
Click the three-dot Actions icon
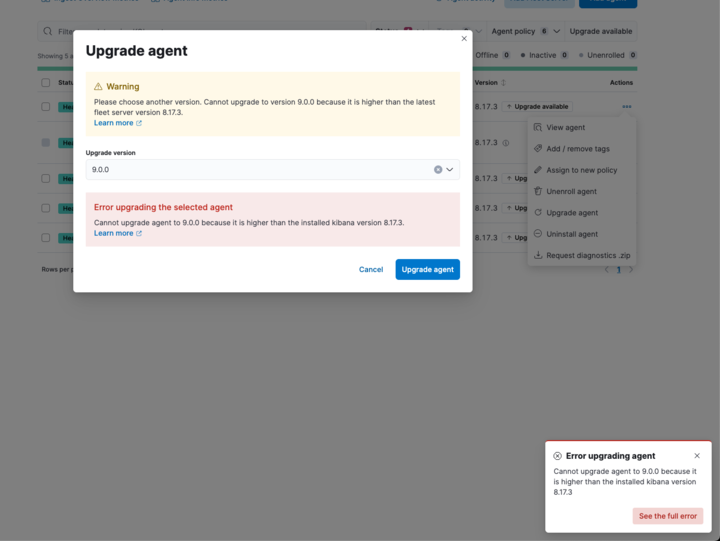(x=626, y=107)
